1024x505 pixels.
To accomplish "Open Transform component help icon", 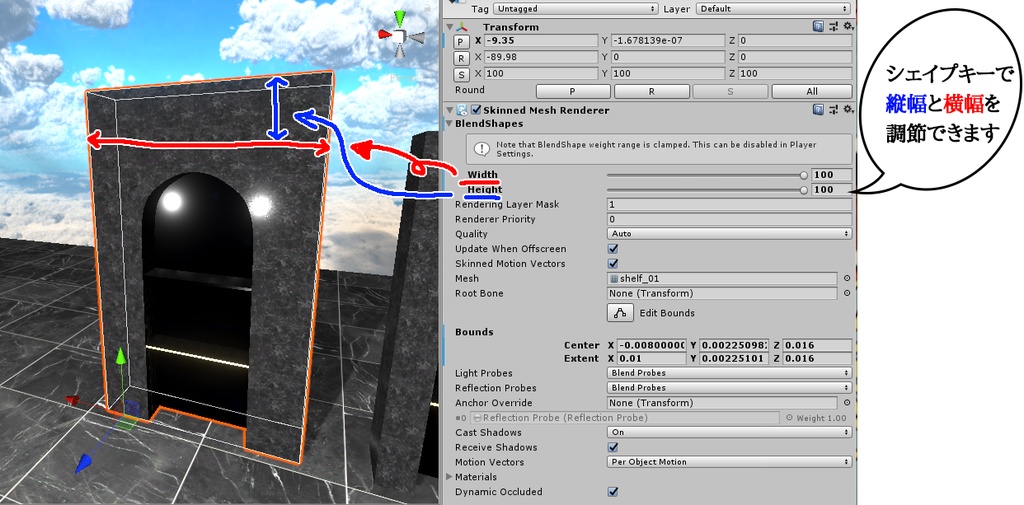I will click(818, 26).
